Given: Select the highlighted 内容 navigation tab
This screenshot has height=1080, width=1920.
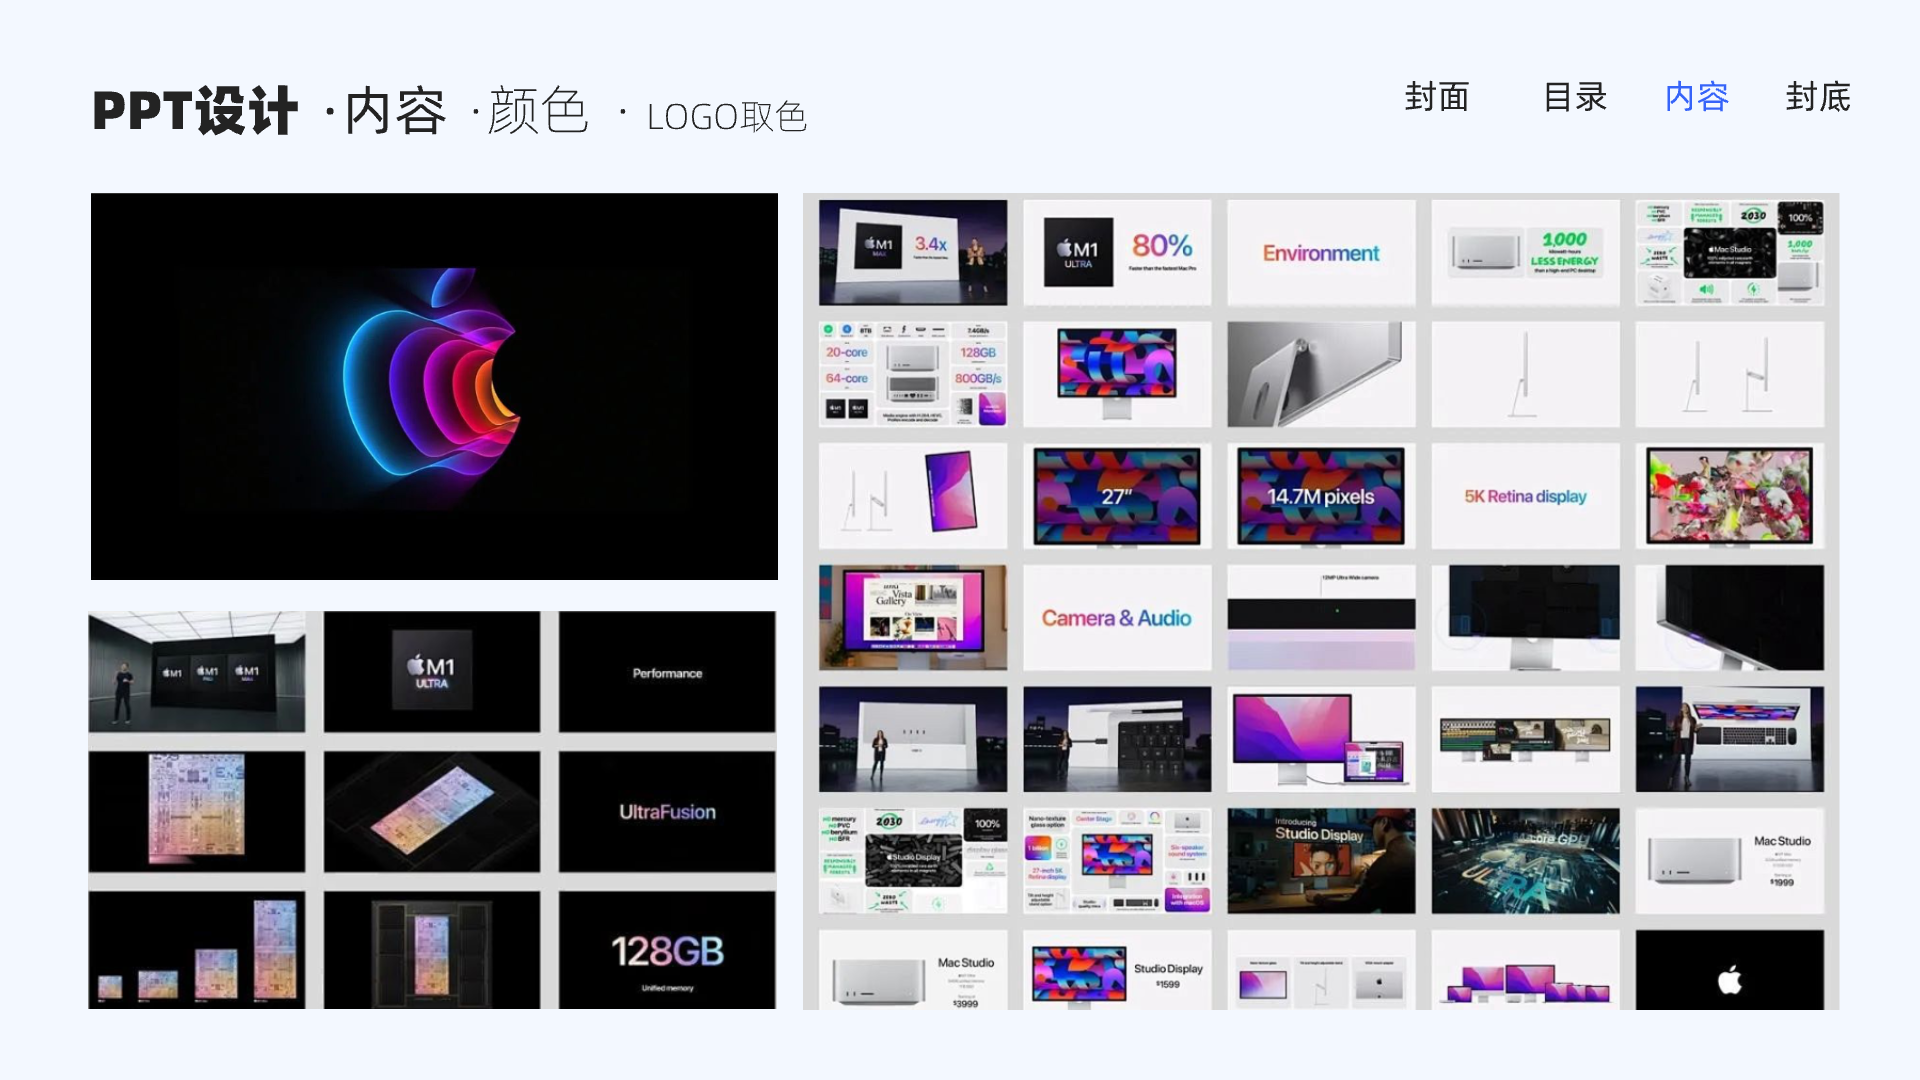Looking at the screenshot, I should click(x=1697, y=97).
